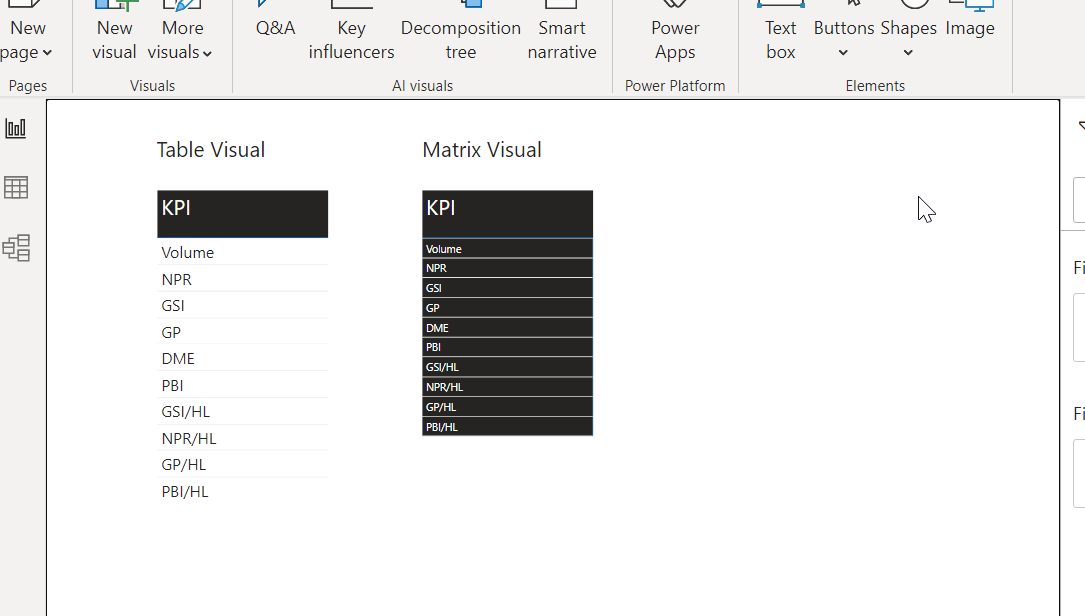Insert a Smart narrative visual

coord(562,32)
